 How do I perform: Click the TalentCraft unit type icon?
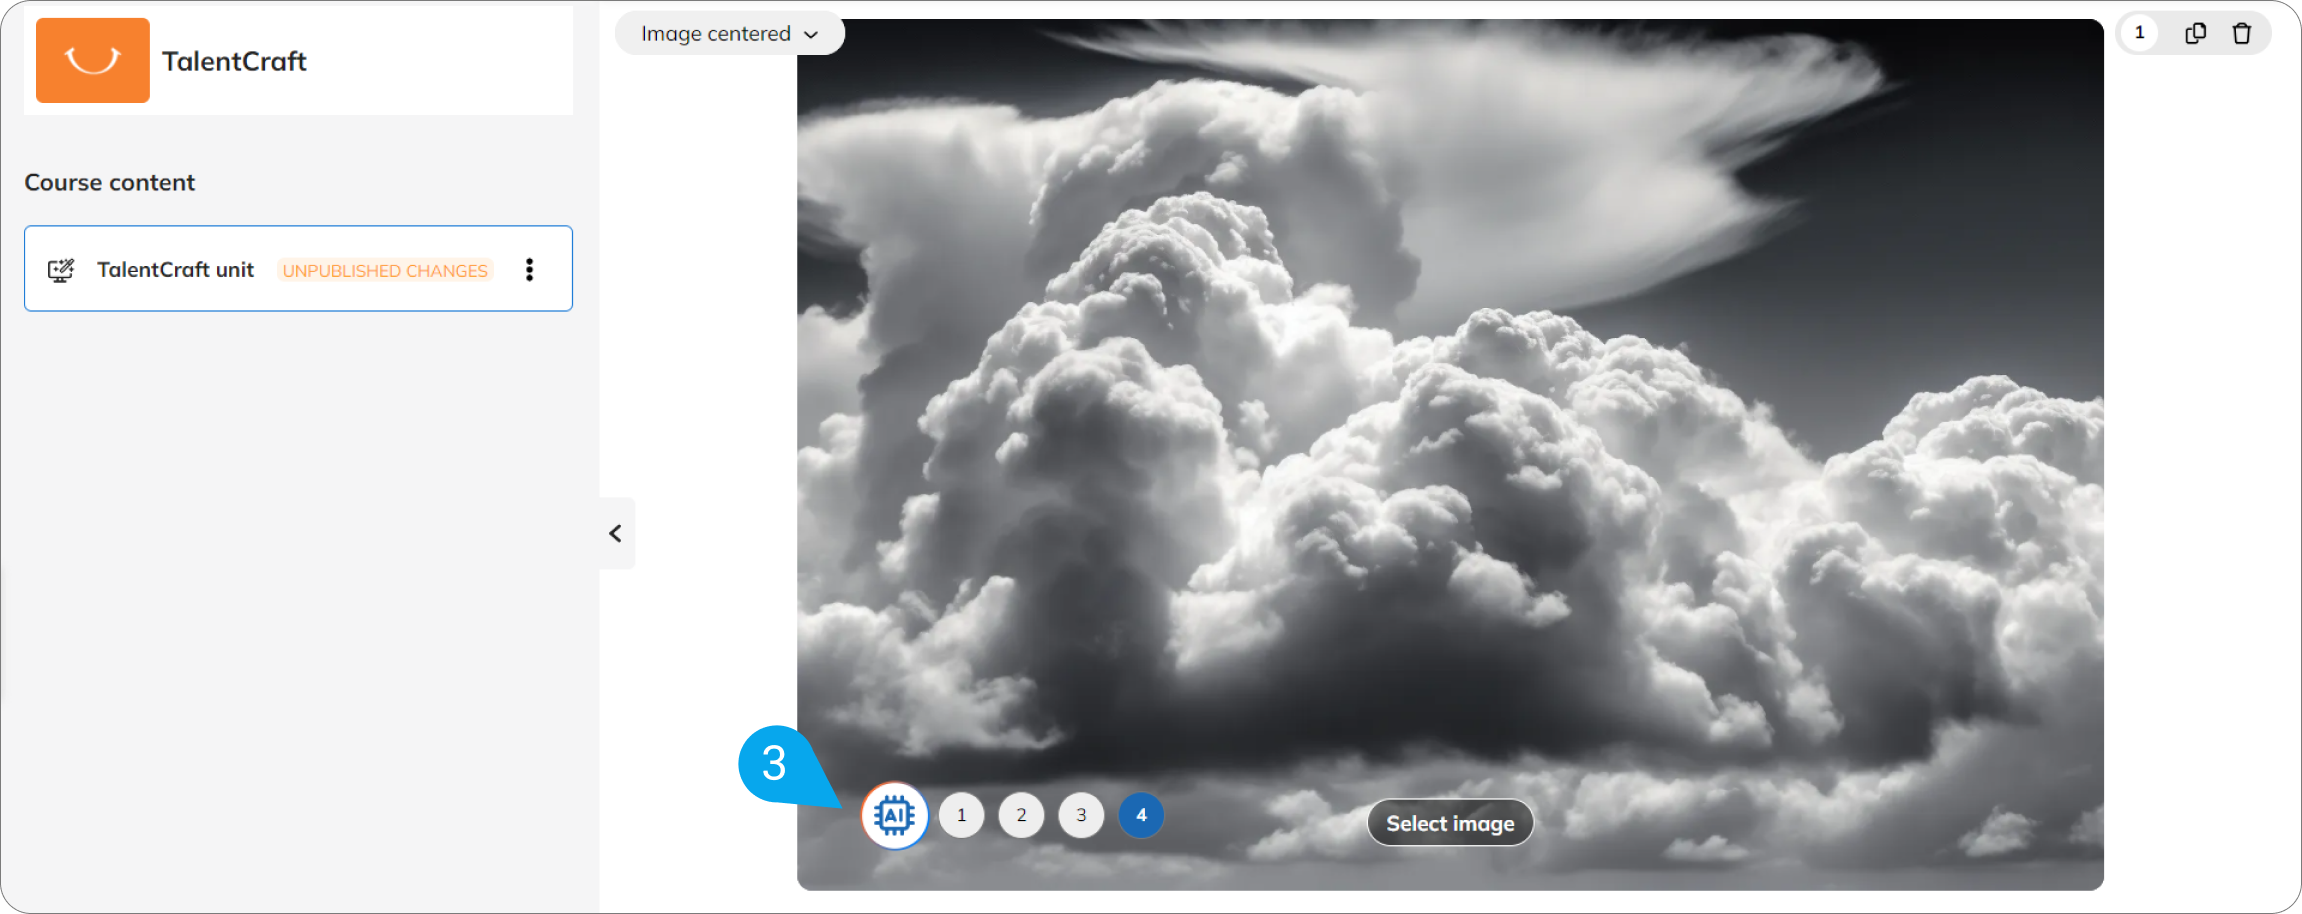[61, 270]
